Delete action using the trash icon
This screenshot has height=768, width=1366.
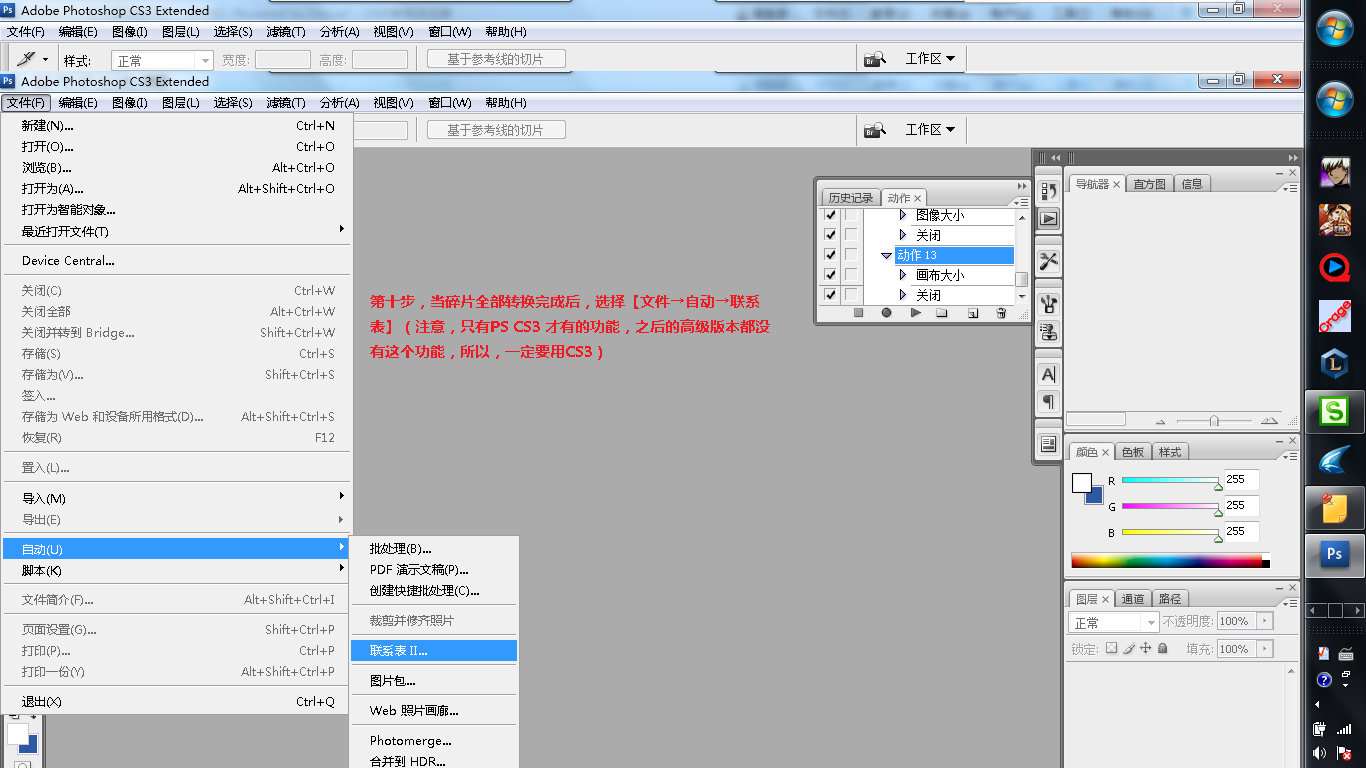(x=1001, y=313)
